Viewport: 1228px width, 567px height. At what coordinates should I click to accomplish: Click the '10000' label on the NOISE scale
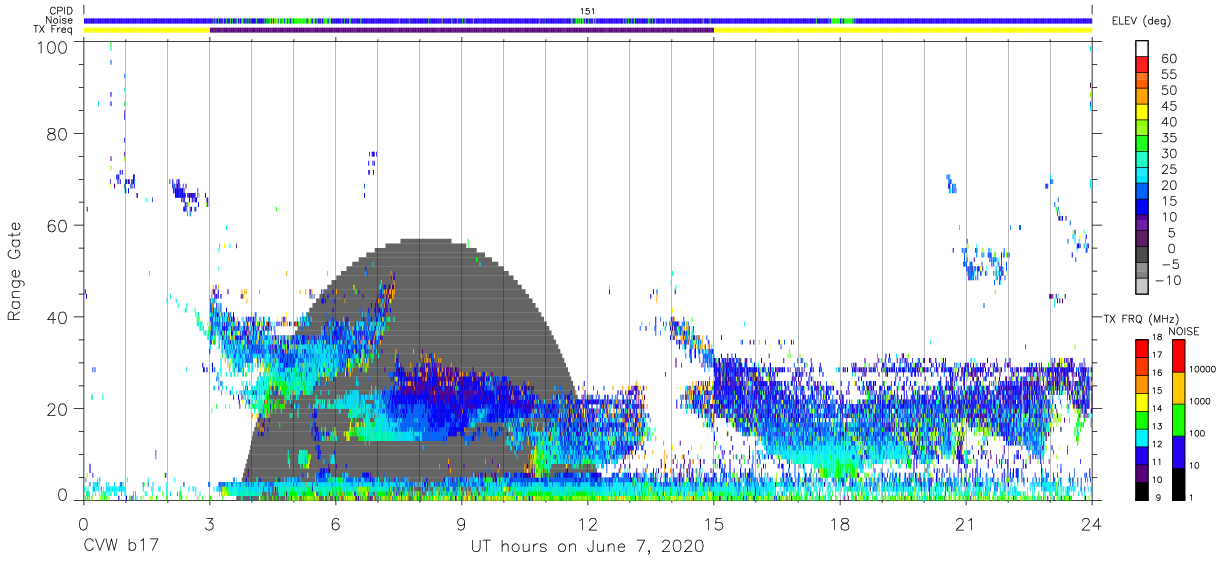tap(1202, 369)
